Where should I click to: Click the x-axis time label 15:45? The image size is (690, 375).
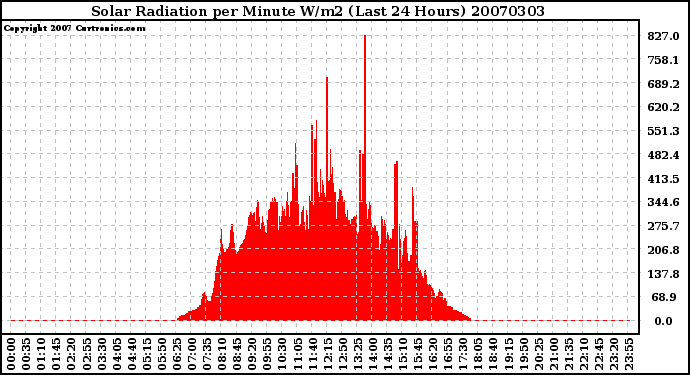(x=418, y=354)
